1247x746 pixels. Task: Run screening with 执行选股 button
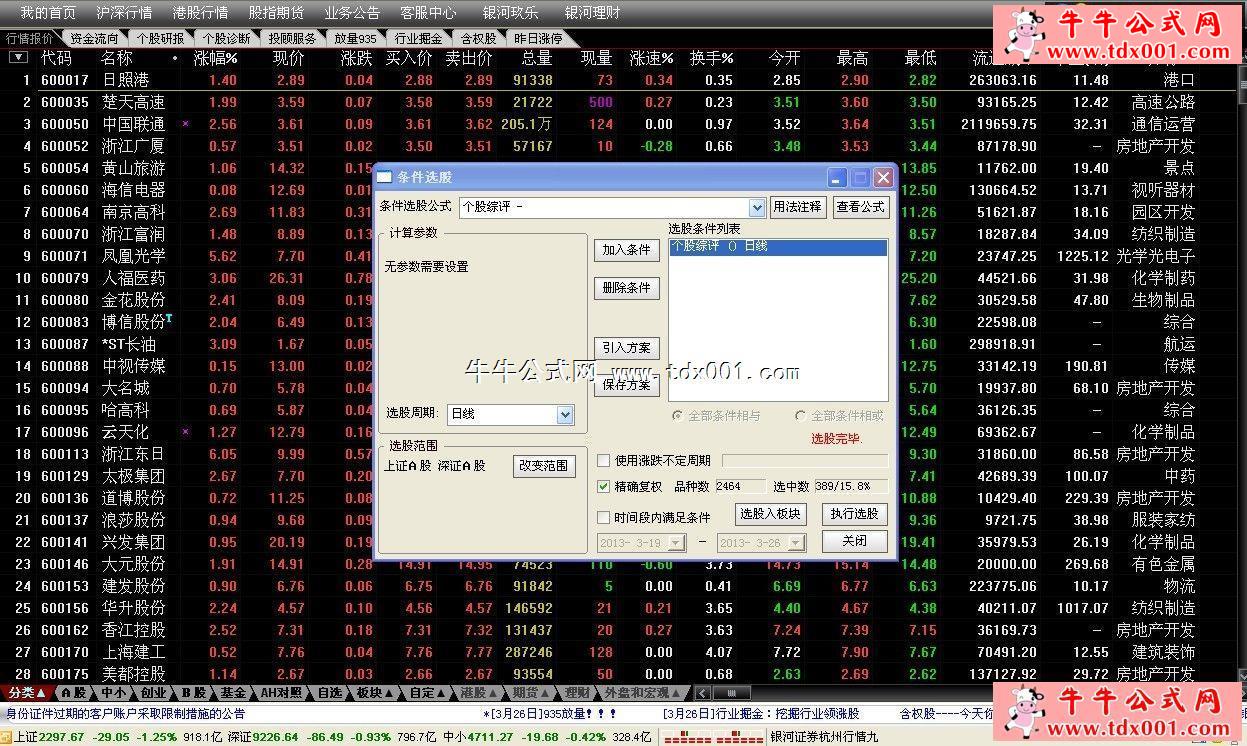point(855,514)
